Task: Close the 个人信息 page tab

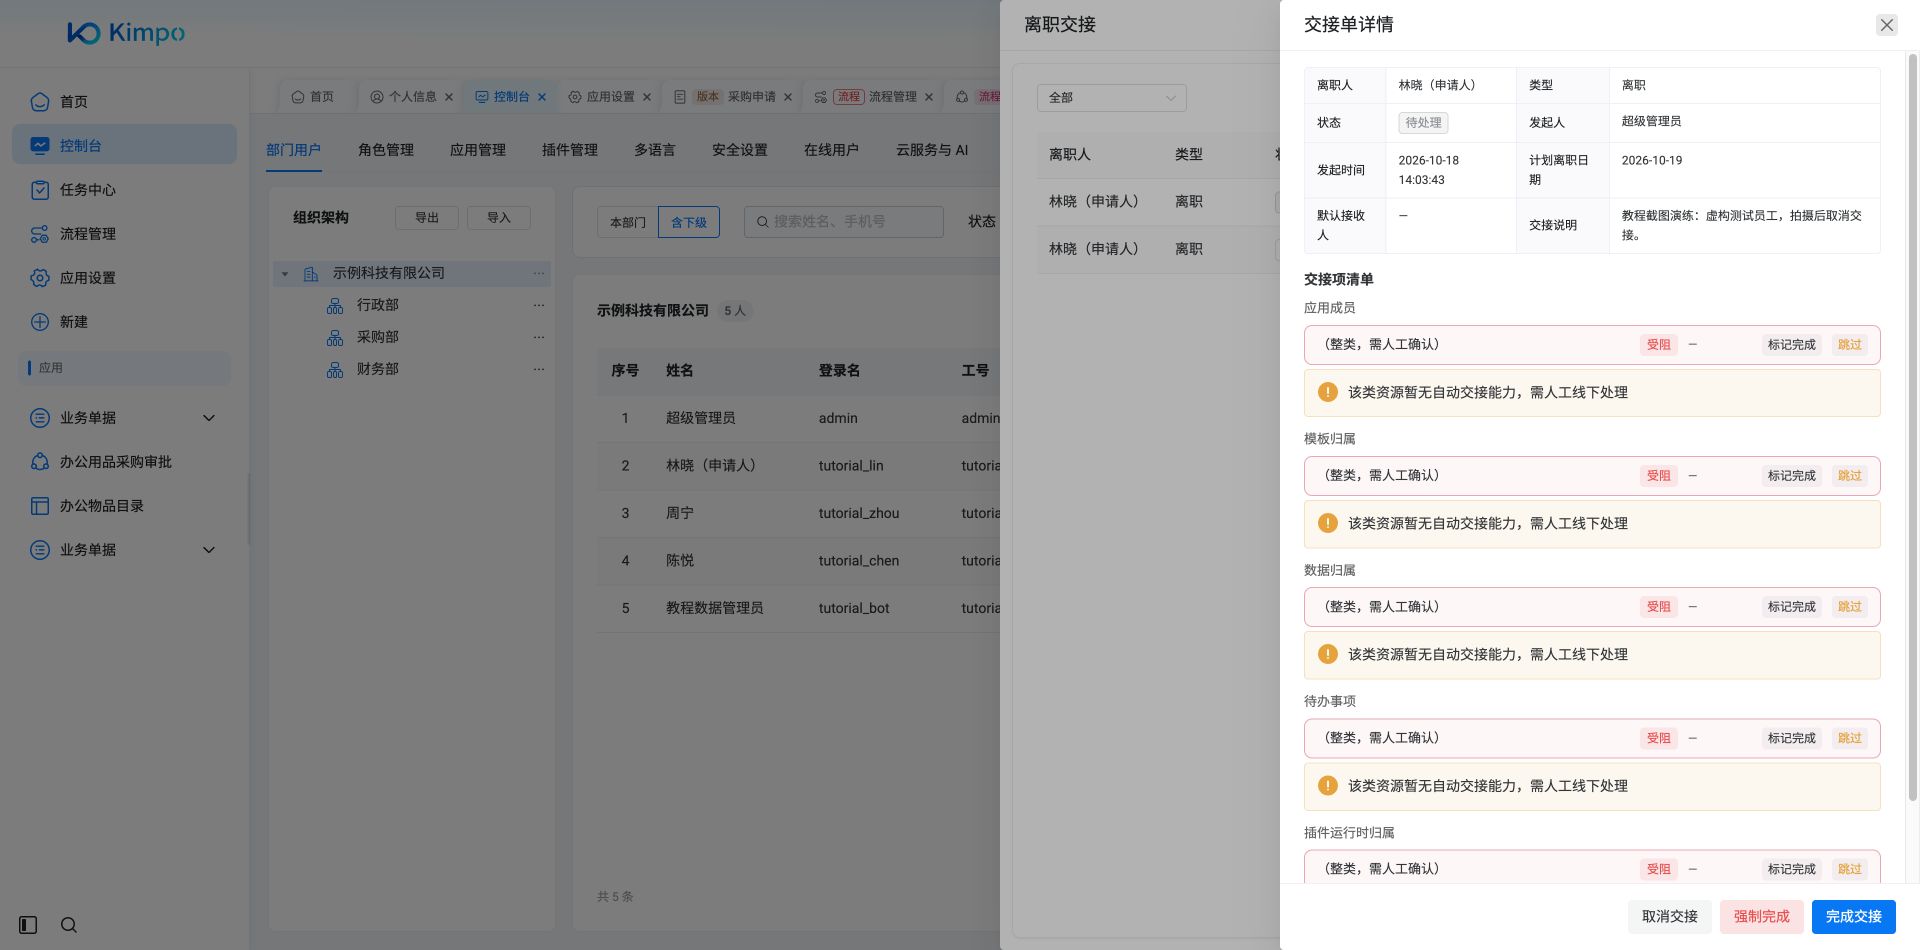Action: click(449, 97)
